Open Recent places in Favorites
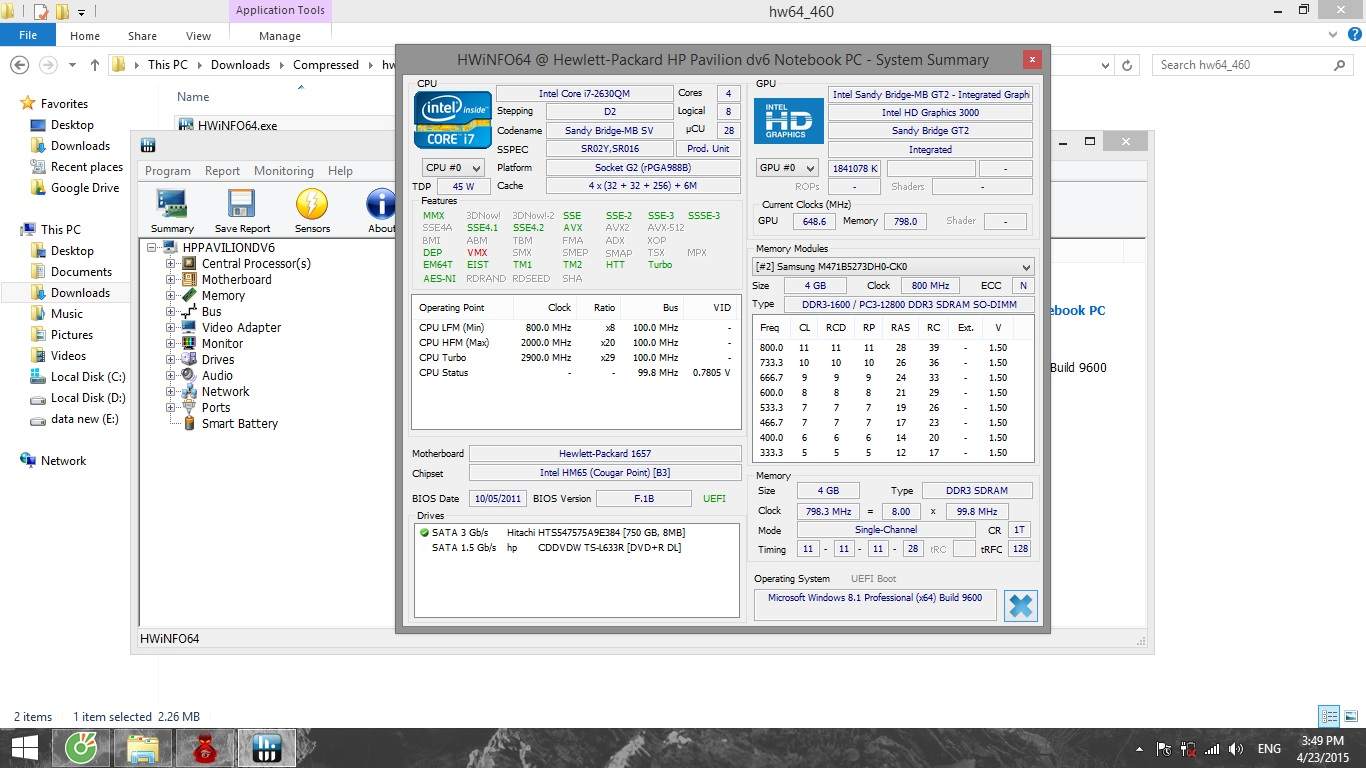The height and width of the screenshot is (768, 1366). coord(87,167)
